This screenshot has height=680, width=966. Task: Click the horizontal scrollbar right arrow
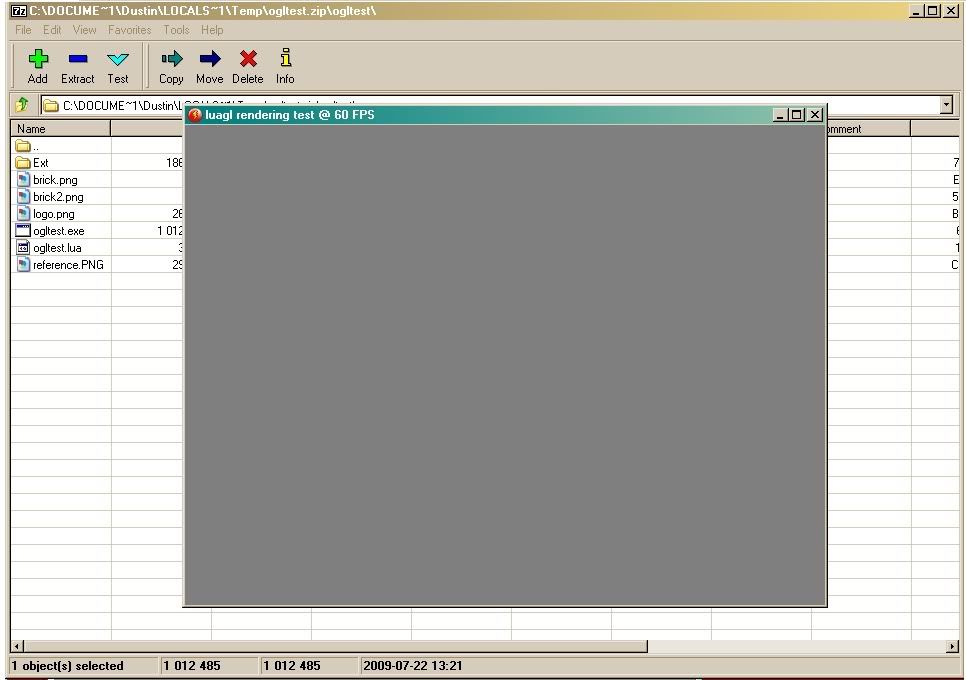(x=951, y=647)
